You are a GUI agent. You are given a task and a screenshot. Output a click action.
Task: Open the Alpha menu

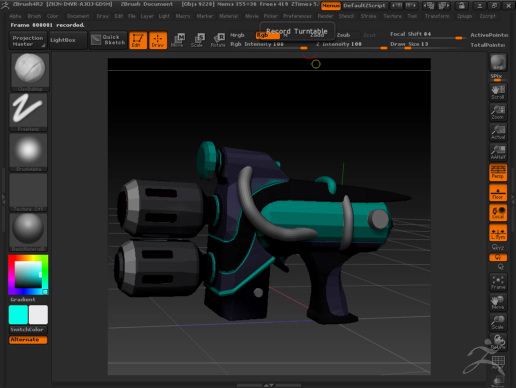click(16, 16)
